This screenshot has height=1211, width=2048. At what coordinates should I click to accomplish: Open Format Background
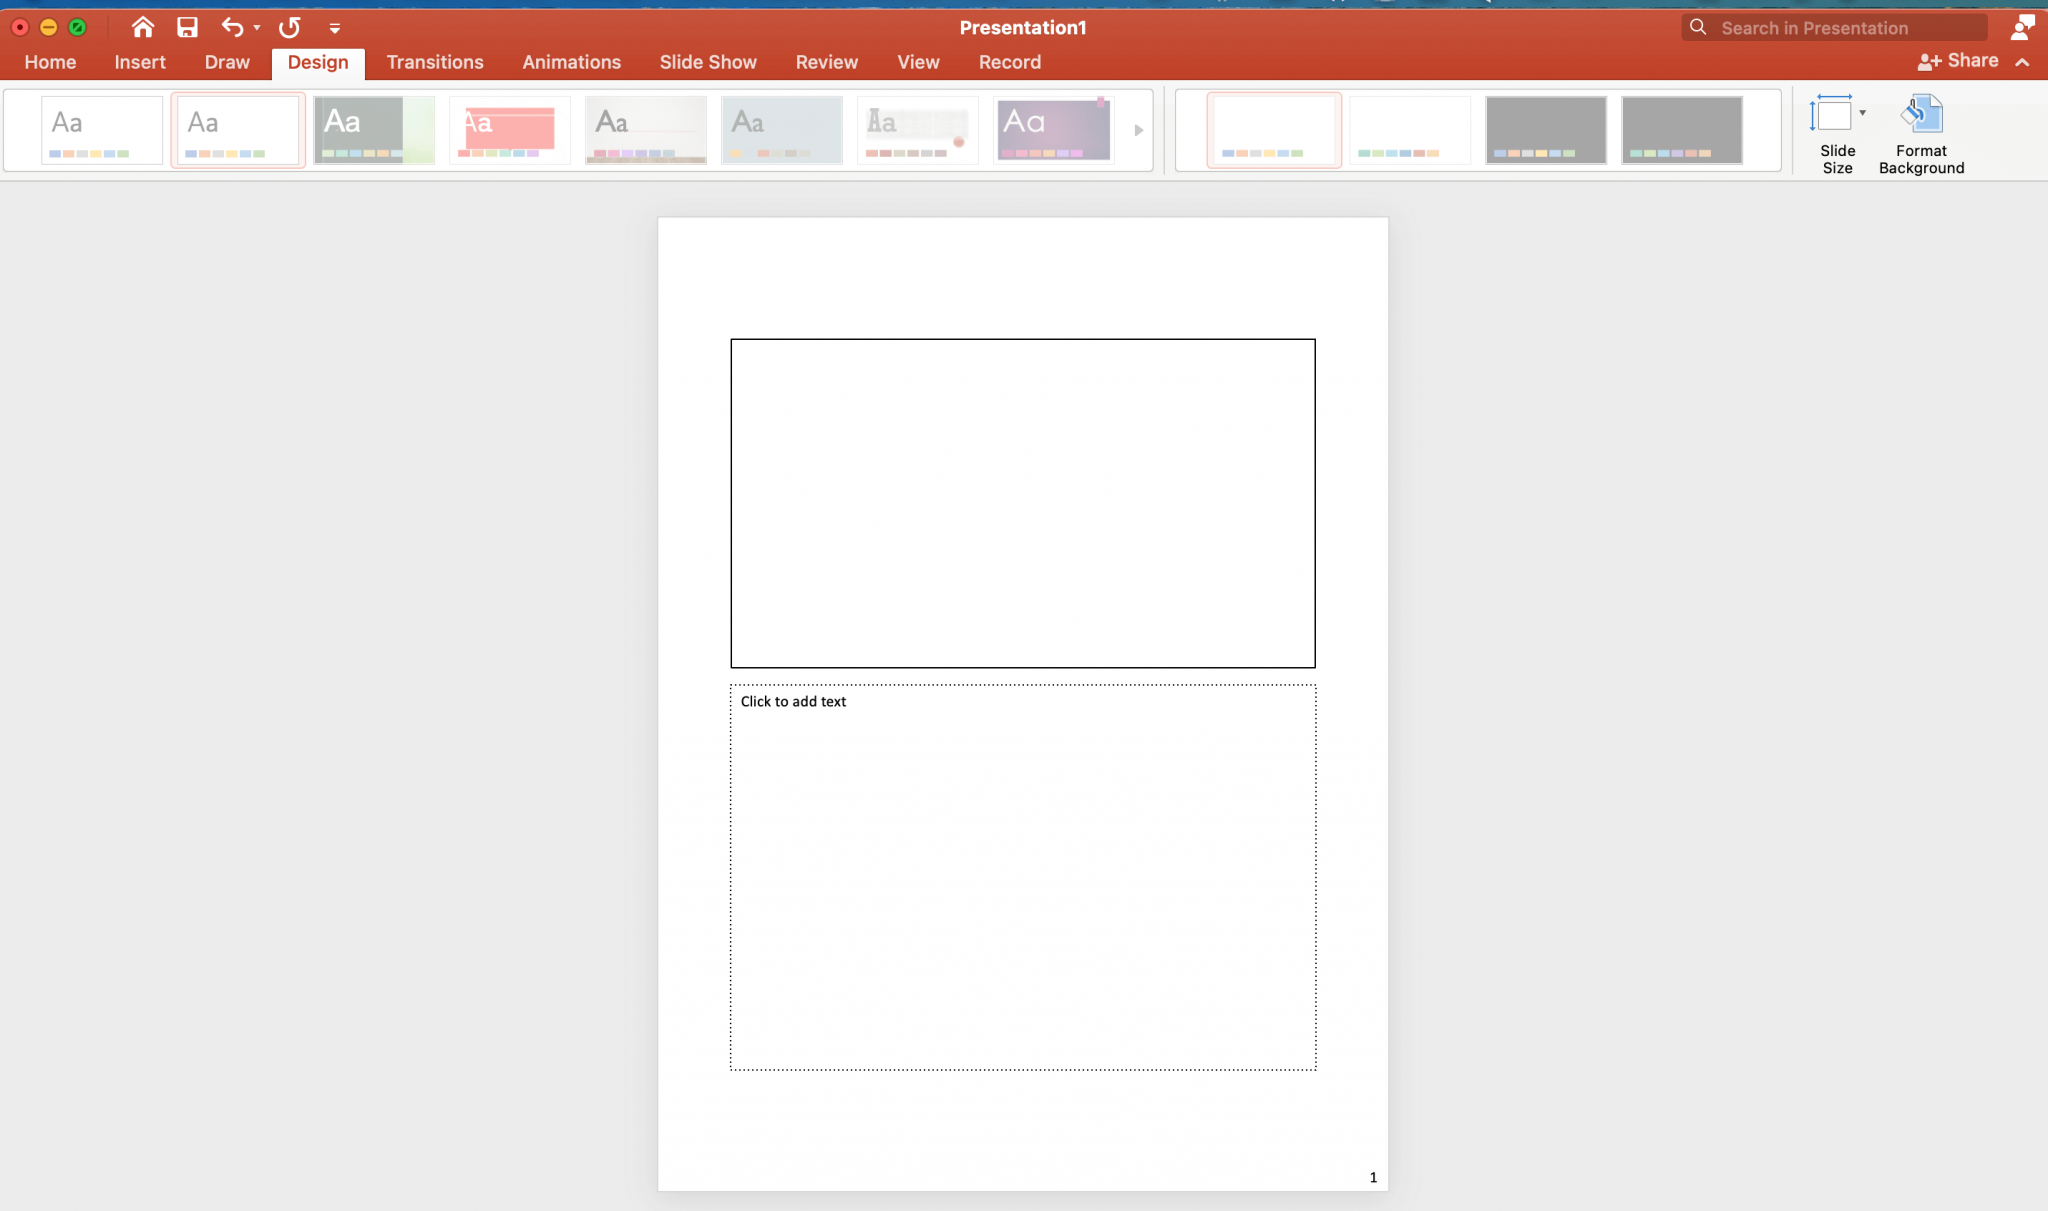coord(1920,133)
